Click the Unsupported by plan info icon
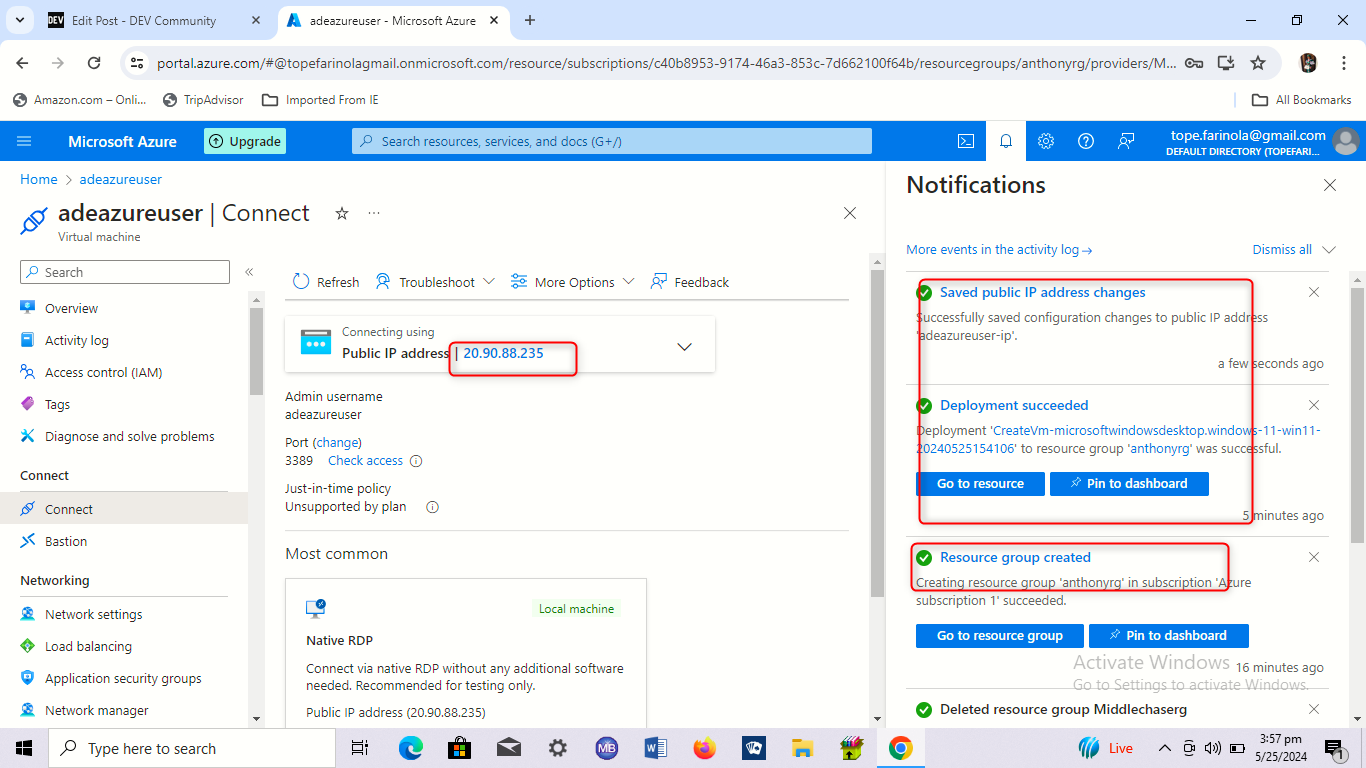Viewport: 1366px width, 768px height. pos(433,507)
